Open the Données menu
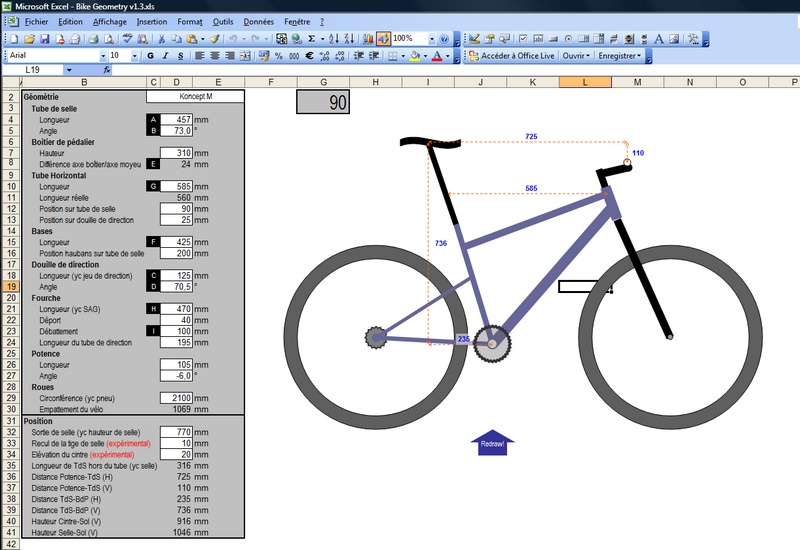This screenshot has width=800, height=550. click(258, 20)
